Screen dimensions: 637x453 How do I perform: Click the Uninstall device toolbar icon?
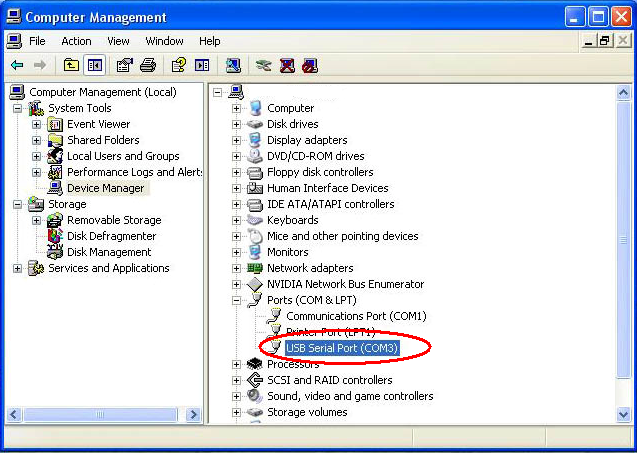[287, 65]
